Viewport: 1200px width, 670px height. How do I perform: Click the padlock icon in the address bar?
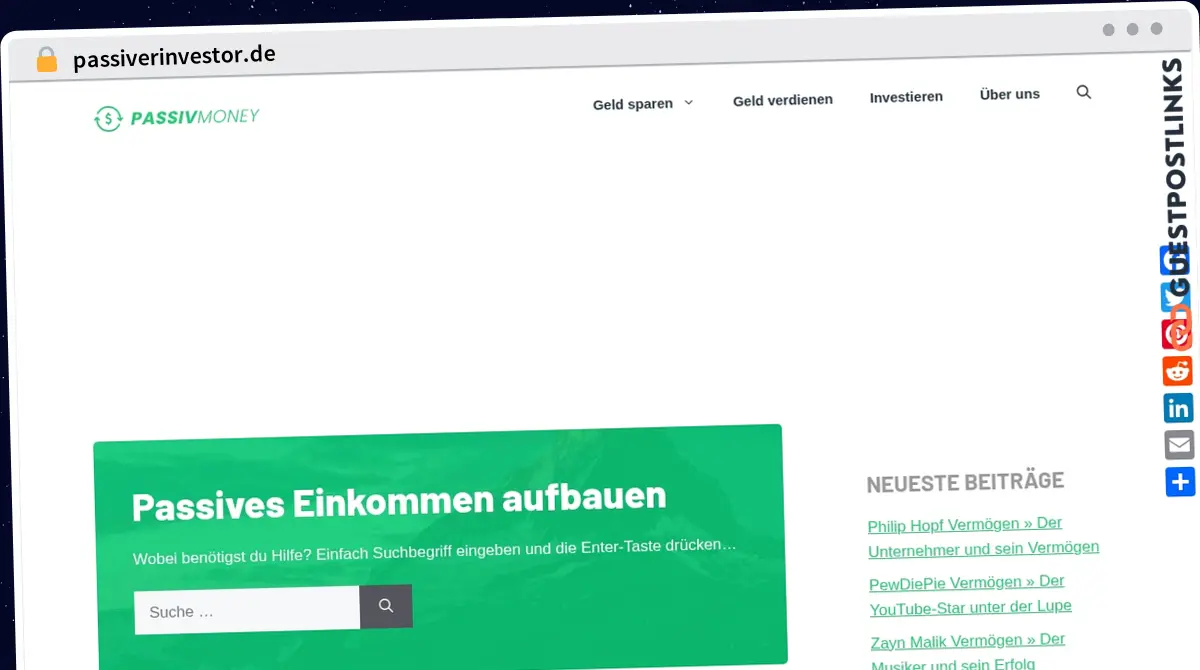(x=46, y=58)
